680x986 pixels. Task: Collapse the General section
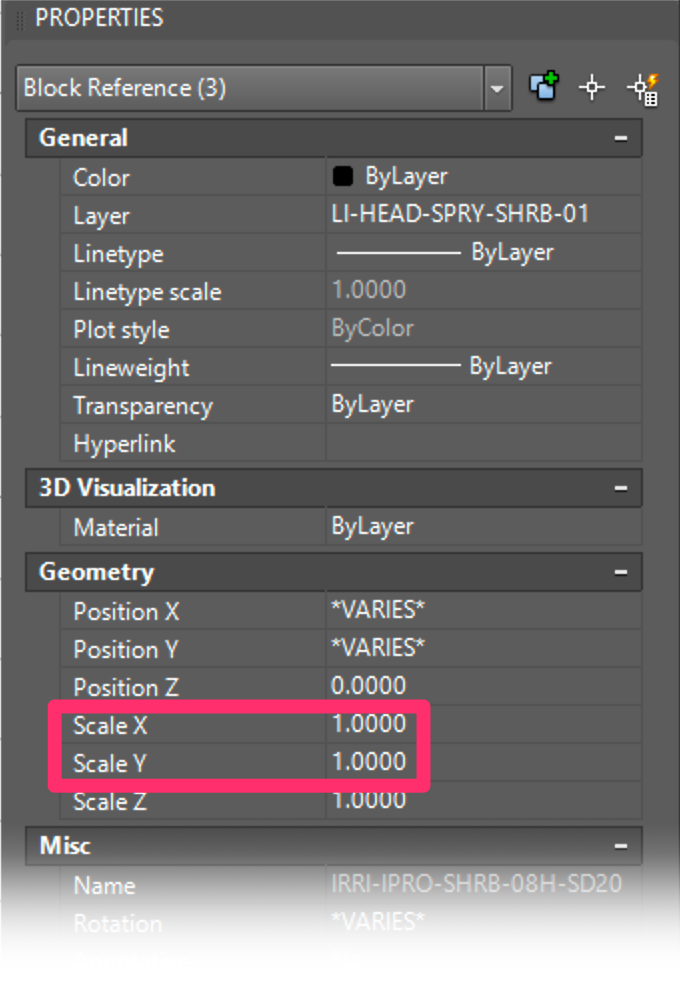pyautogui.click(x=621, y=138)
